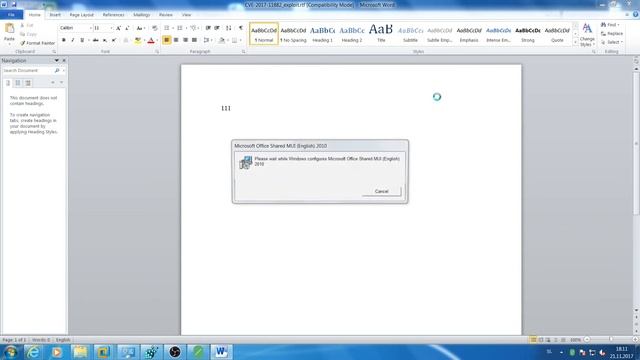640x360 pixels.
Task: Switch to the Page Layout tab
Action: pos(82,15)
